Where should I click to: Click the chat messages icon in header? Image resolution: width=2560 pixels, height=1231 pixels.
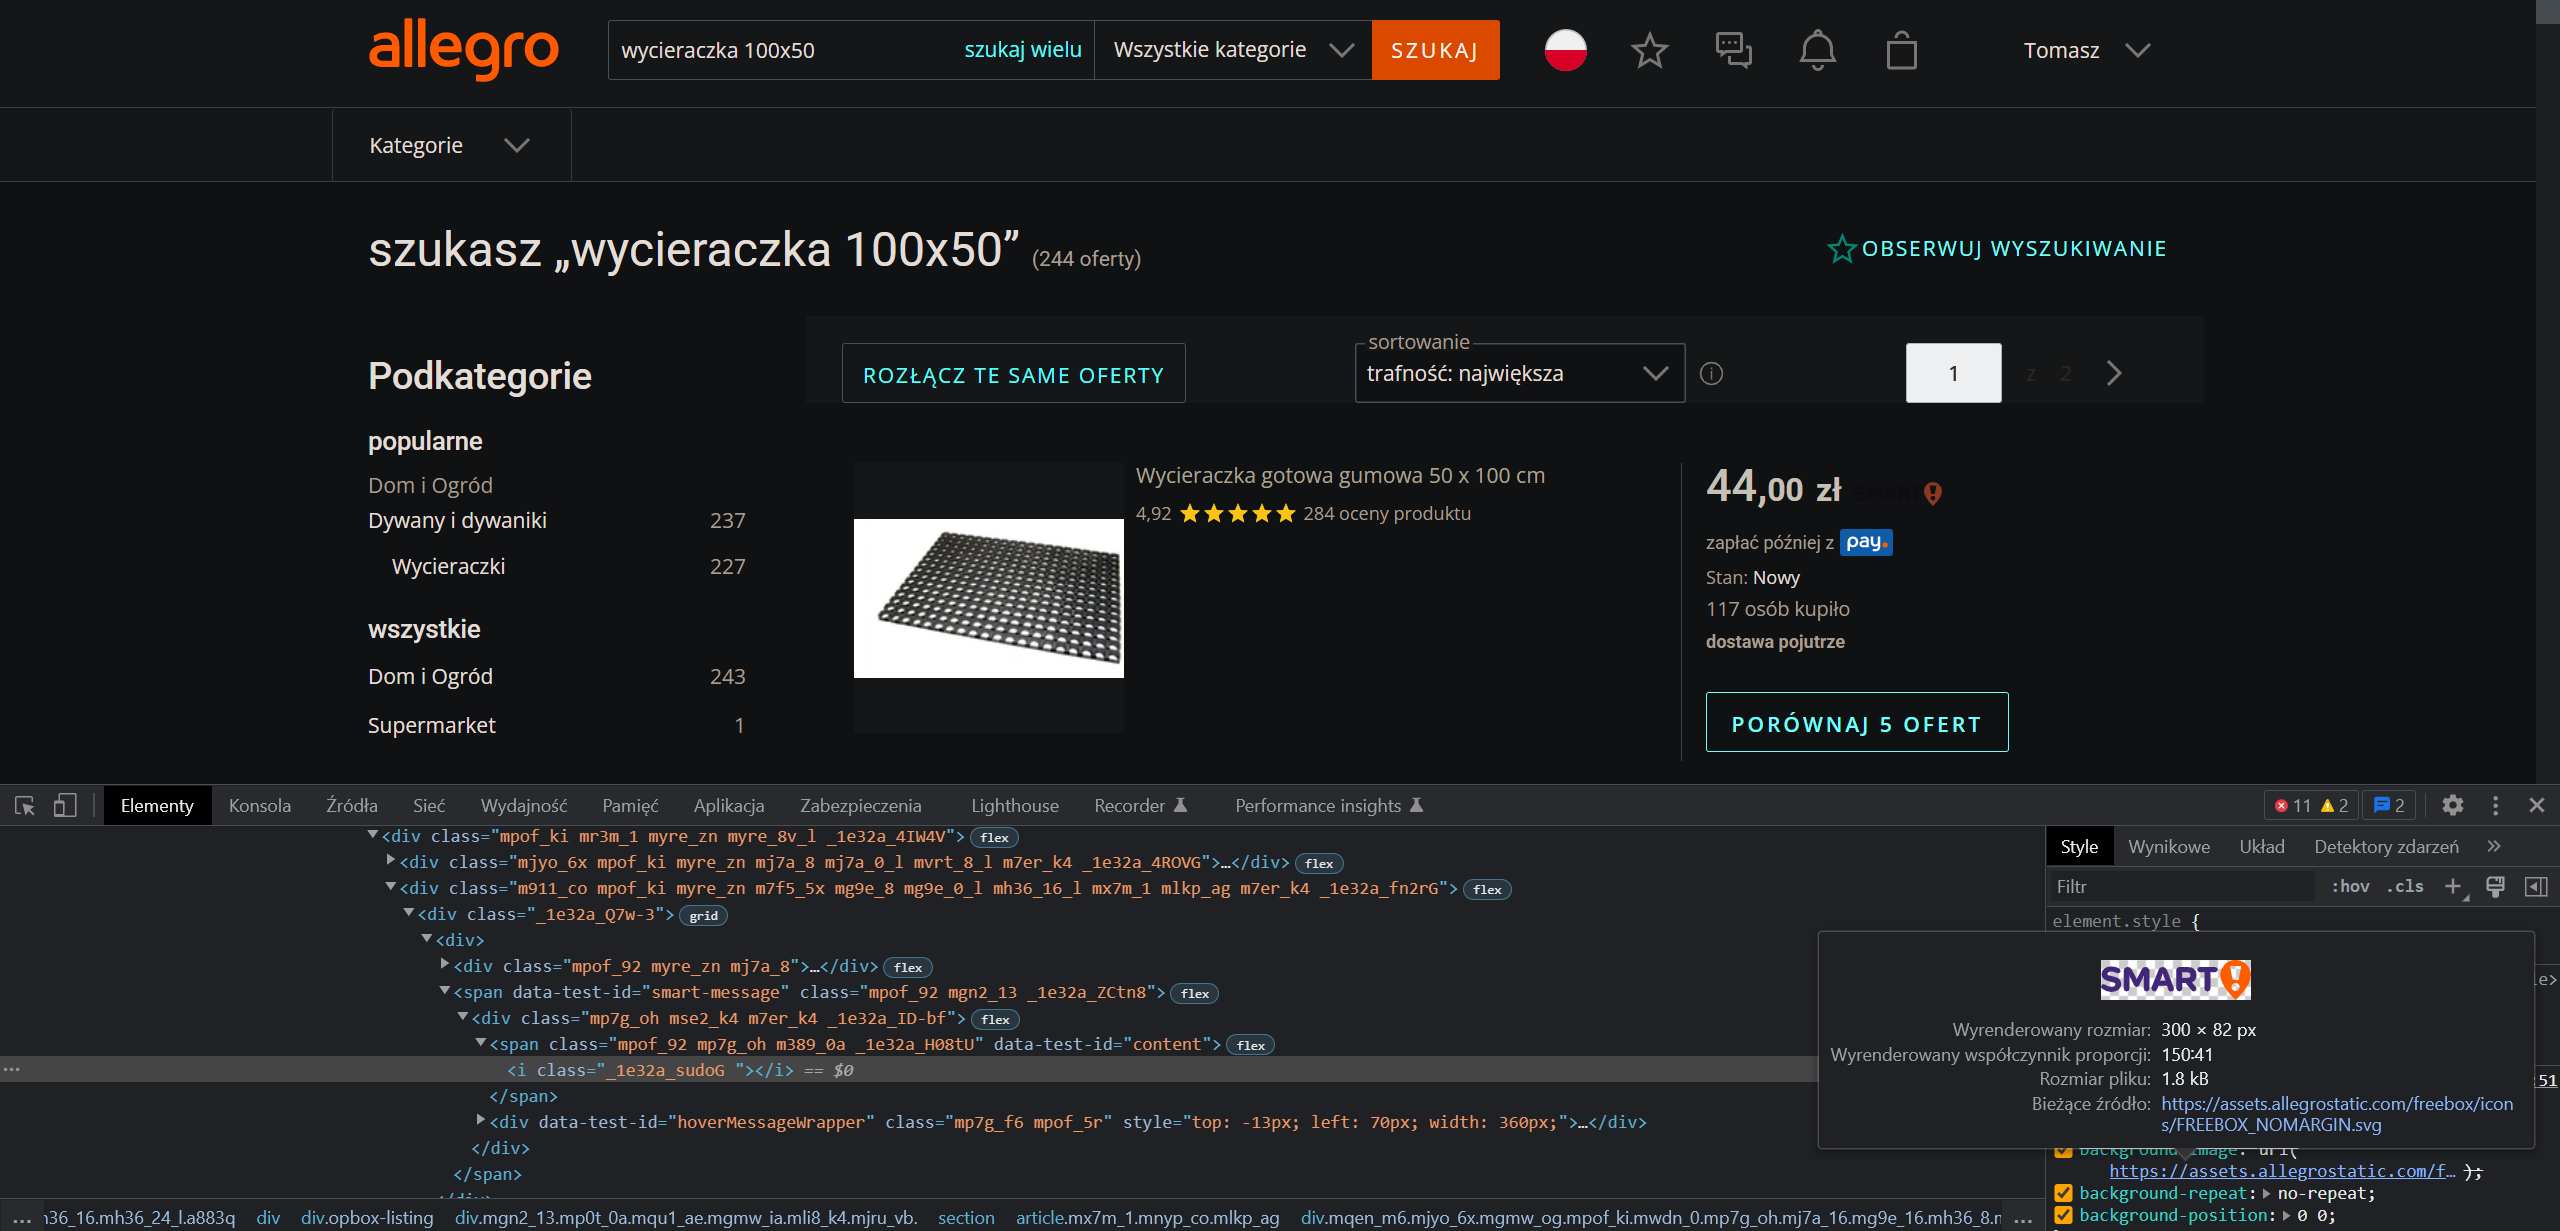(x=1733, y=50)
